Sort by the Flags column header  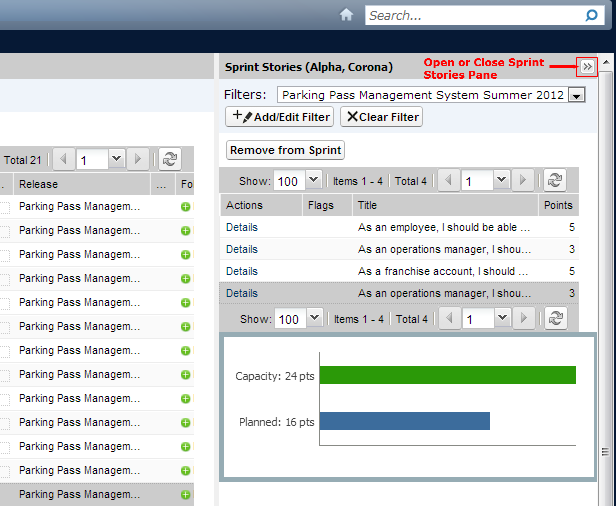pyautogui.click(x=327, y=205)
